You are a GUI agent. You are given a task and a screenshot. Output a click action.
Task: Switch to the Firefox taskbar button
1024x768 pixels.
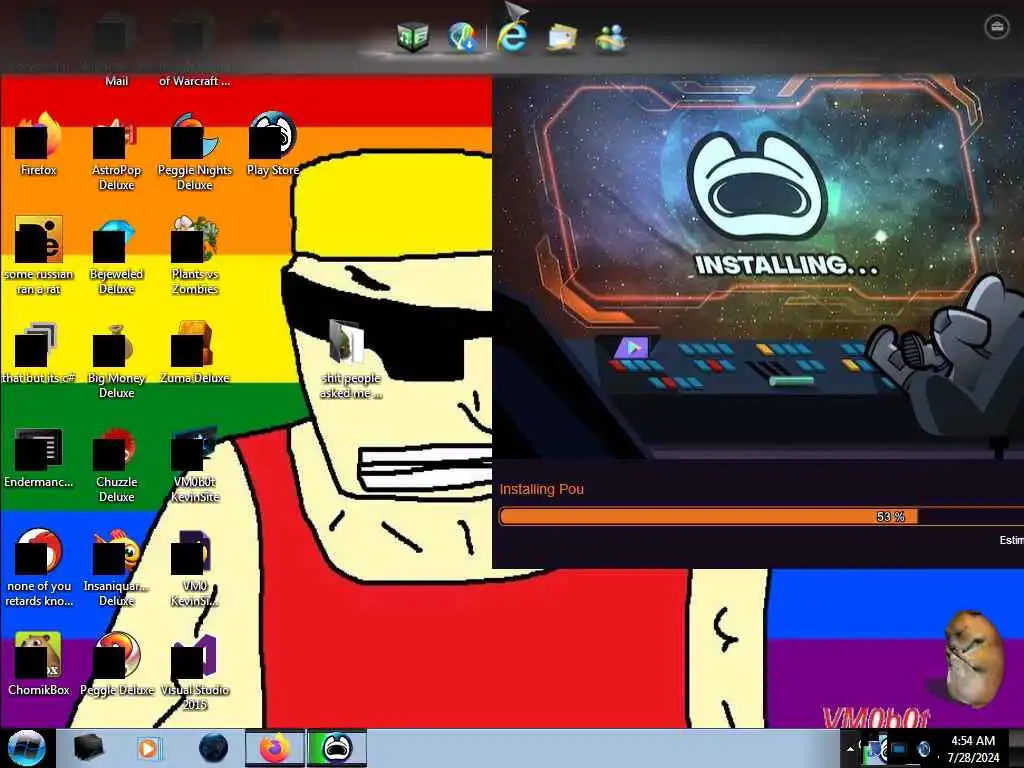pos(274,748)
